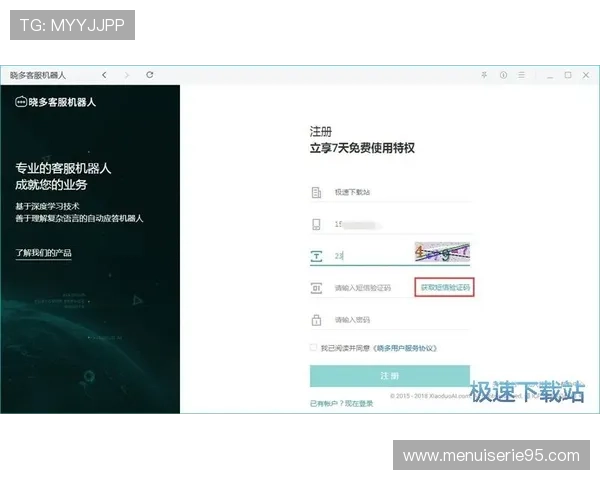Viewport: 600px width, 480px height.
Task: Click the 善于理解复杂语言的自动应答机器人 text
Action: coord(79,218)
